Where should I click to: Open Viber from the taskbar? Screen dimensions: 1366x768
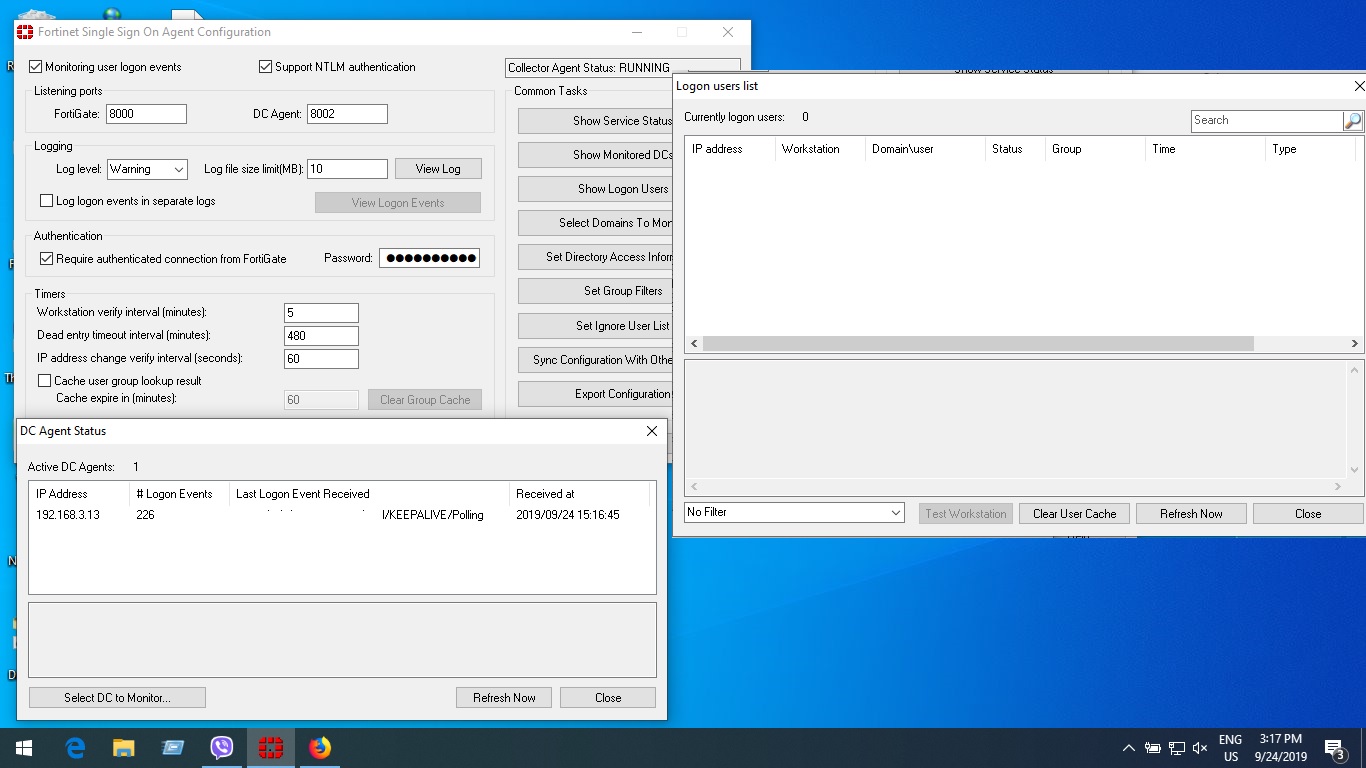tap(222, 748)
